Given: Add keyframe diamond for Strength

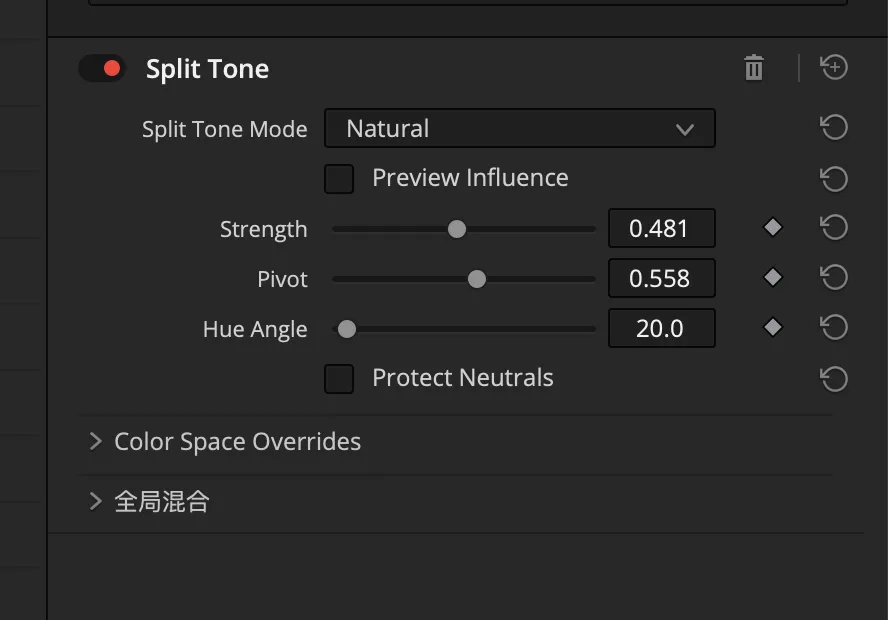Looking at the screenshot, I should pyautogui.click(x=772, y=228).
